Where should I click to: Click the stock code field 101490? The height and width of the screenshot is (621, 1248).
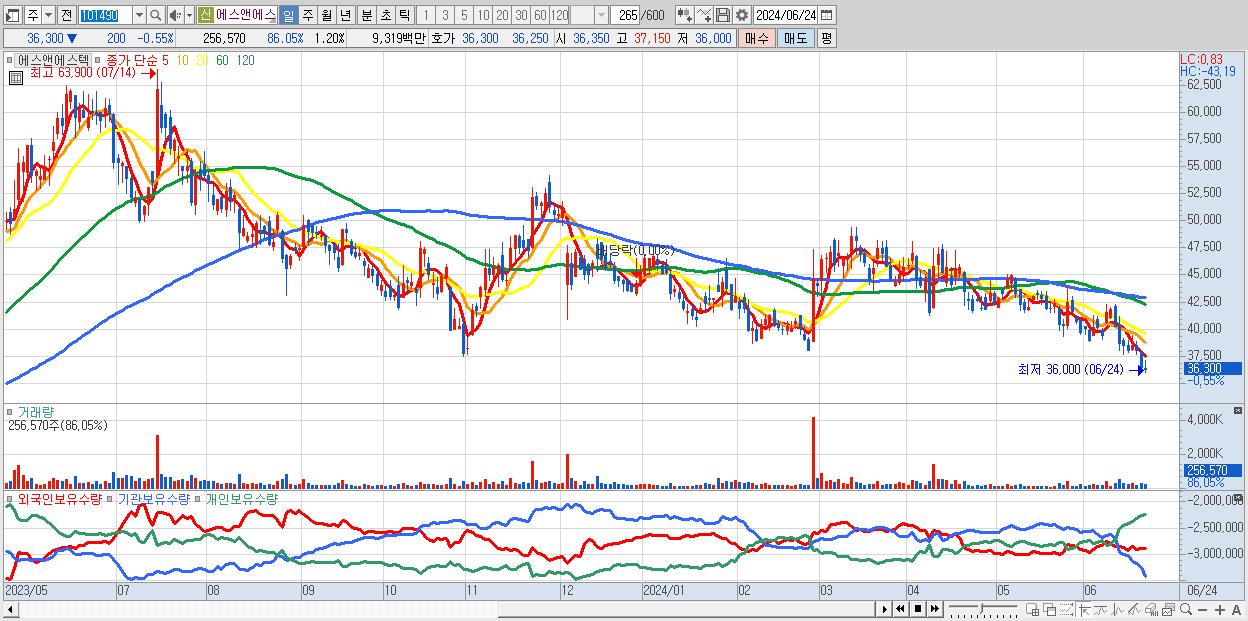(105, 16)
